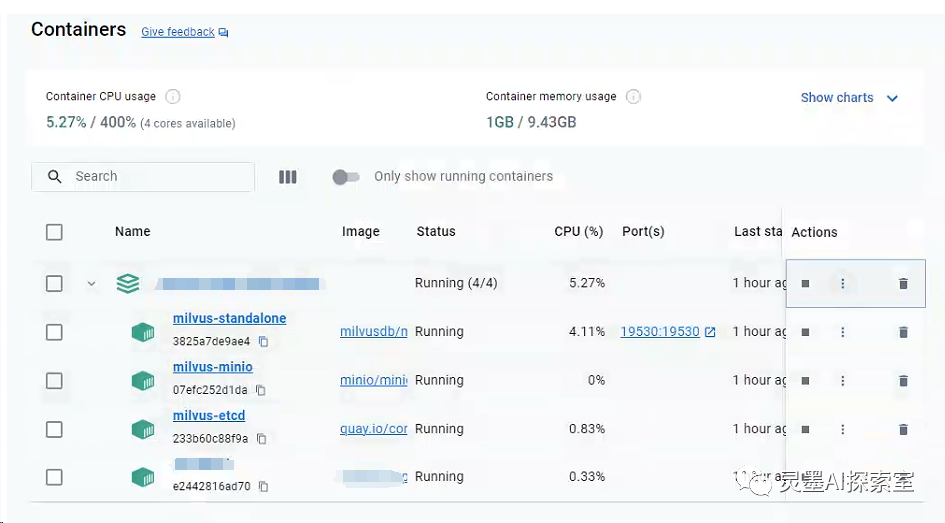Sort by the Image column header
945x523 pixels.
[x=360, y=231]
